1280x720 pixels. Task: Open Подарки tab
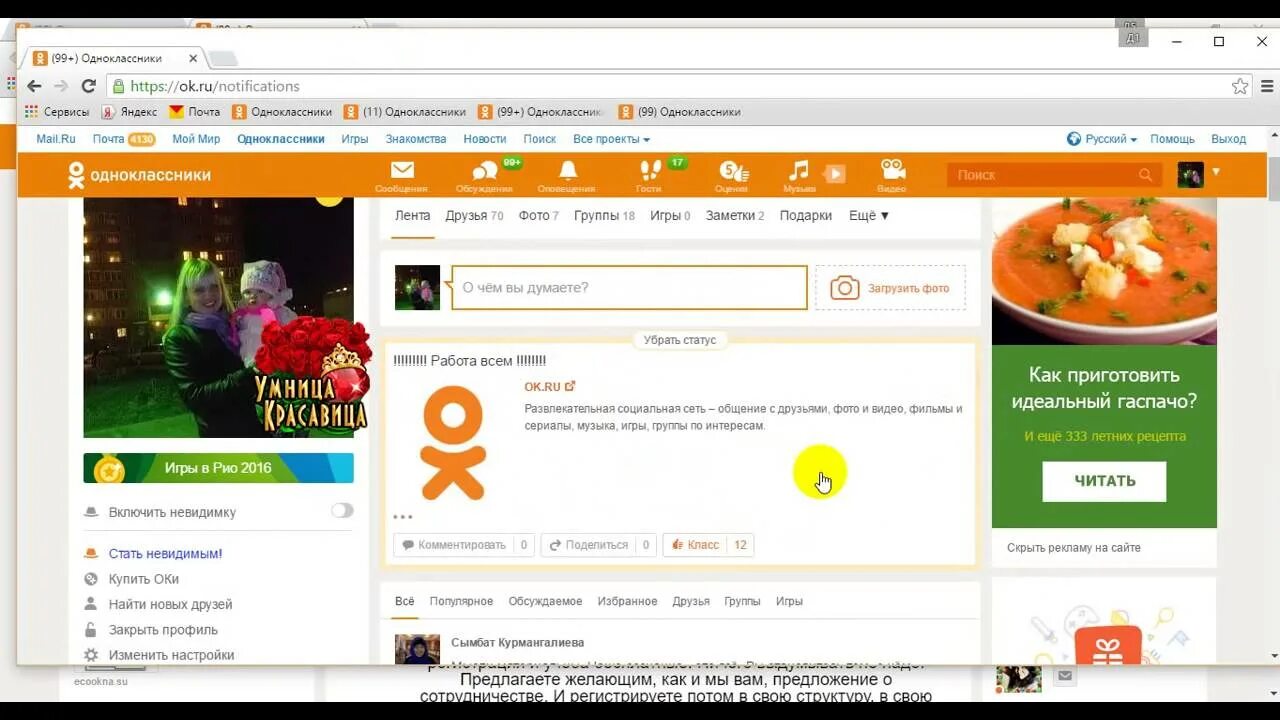click(x=806, y=215)
